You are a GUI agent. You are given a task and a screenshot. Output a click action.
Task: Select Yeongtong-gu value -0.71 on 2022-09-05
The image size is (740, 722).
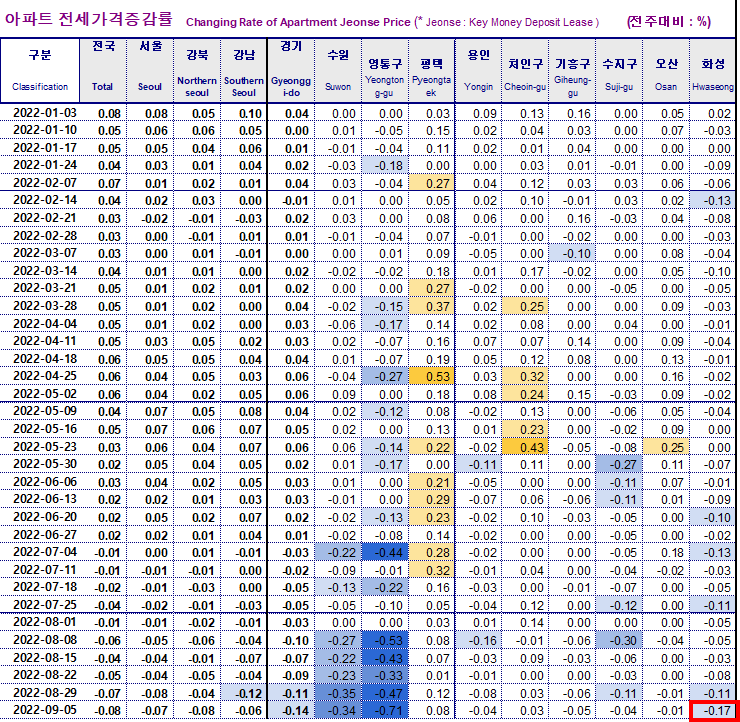[385, 711]
